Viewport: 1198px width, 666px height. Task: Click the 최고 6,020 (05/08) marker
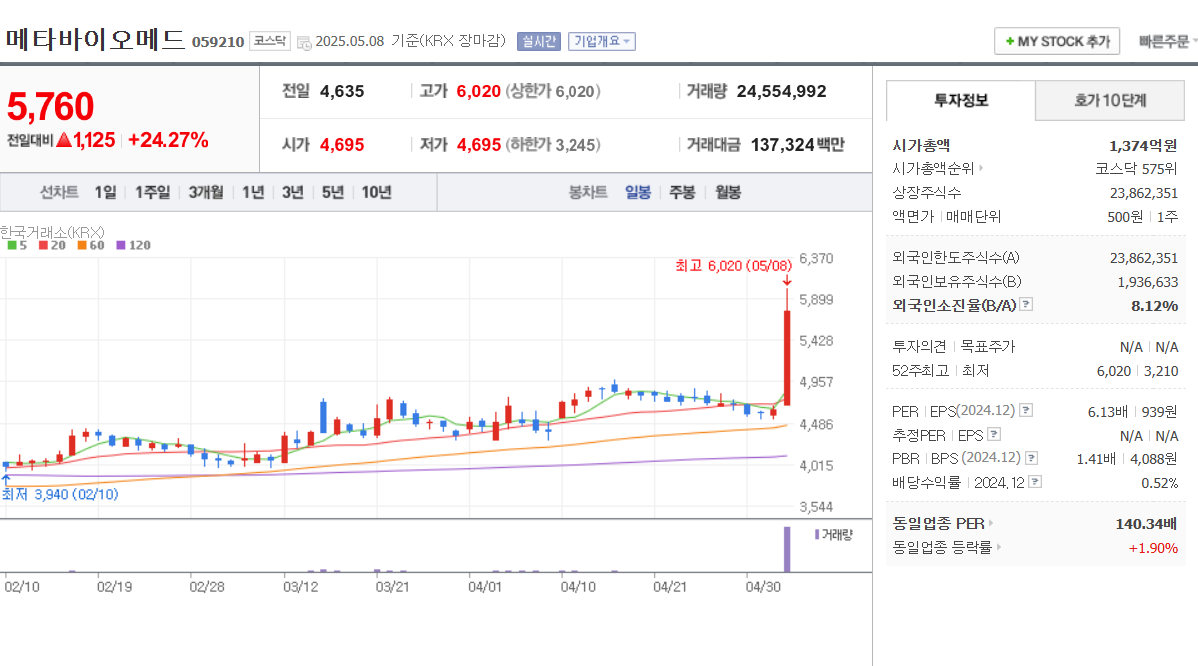(733, 266)
